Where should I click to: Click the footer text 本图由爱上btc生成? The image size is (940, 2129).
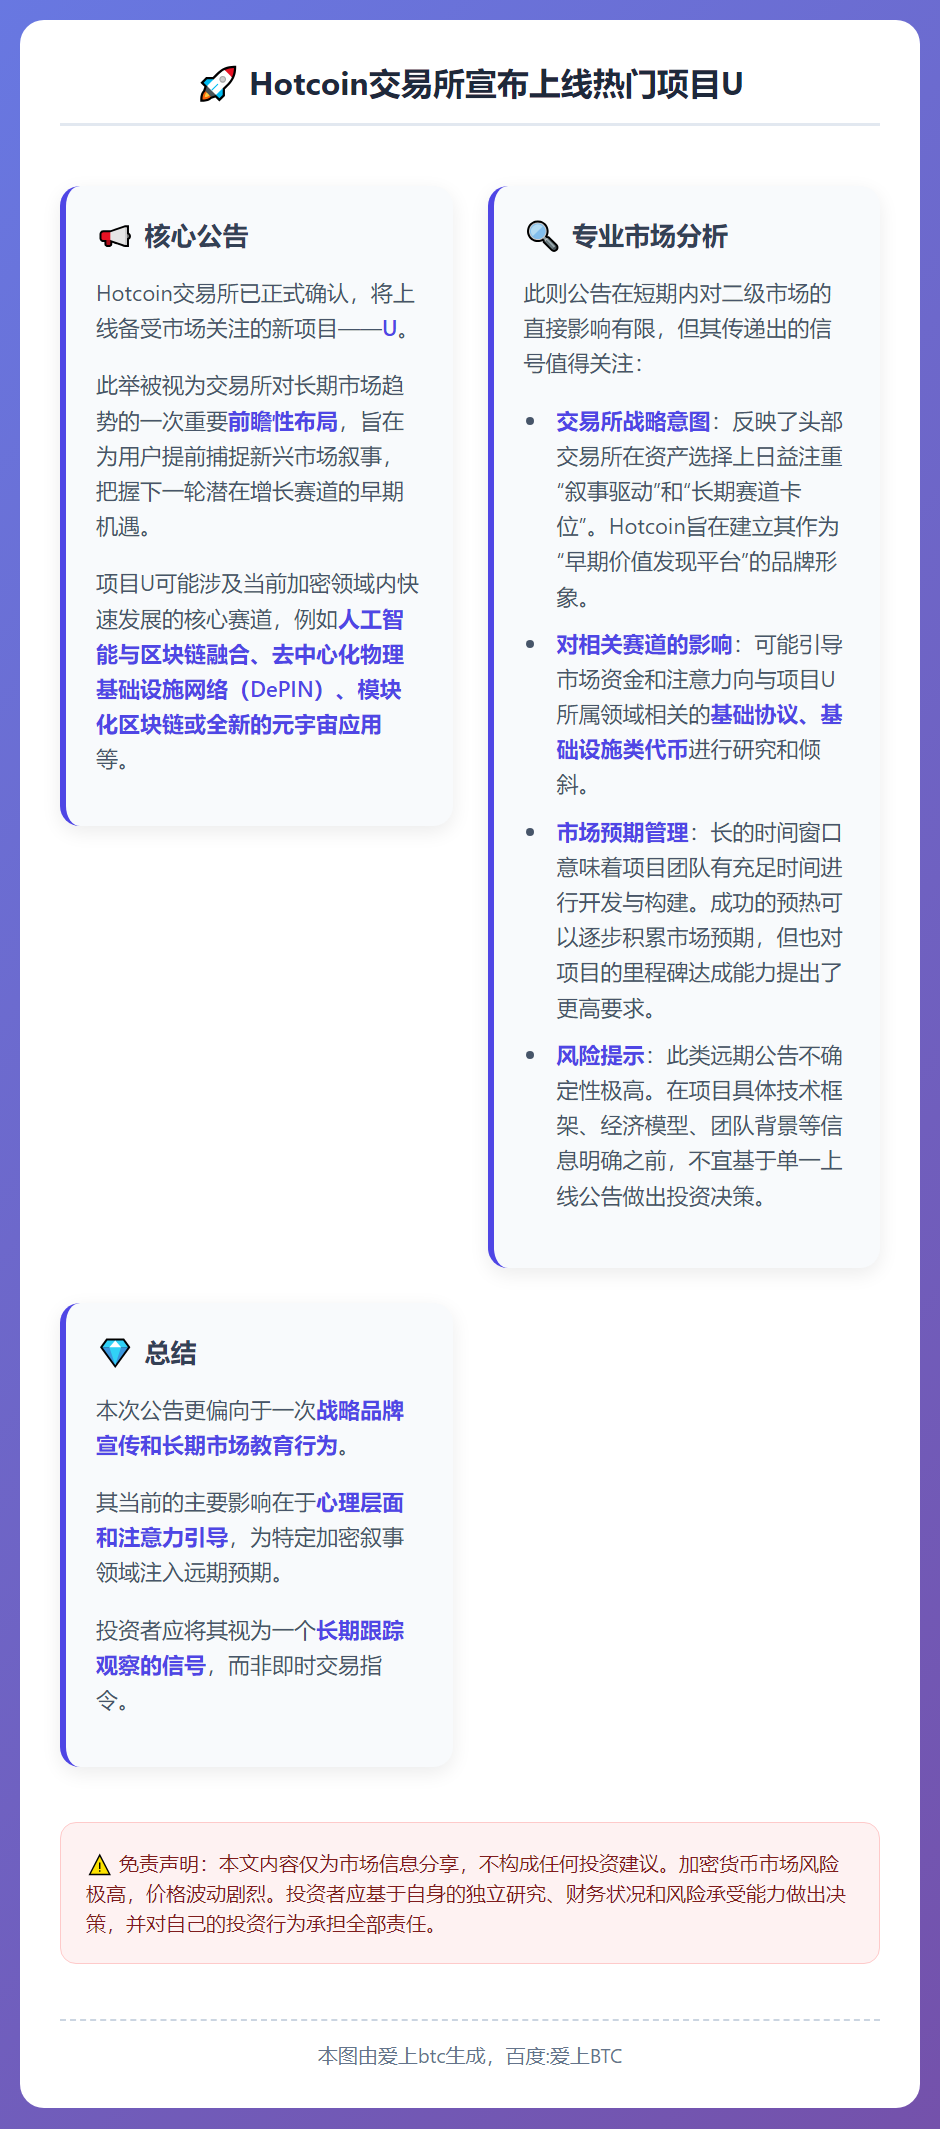click(402, 2056)
